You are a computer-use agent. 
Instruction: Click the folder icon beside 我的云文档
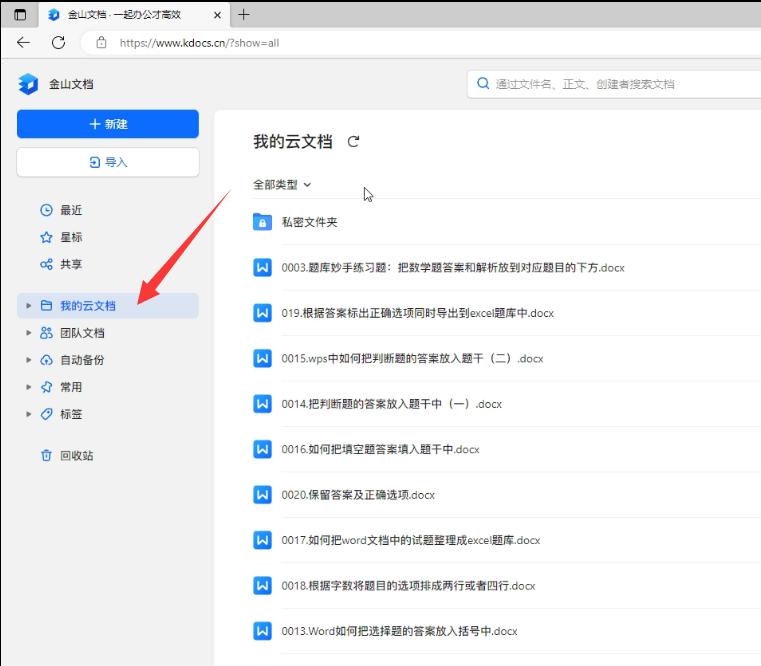(x=46, y=305)
